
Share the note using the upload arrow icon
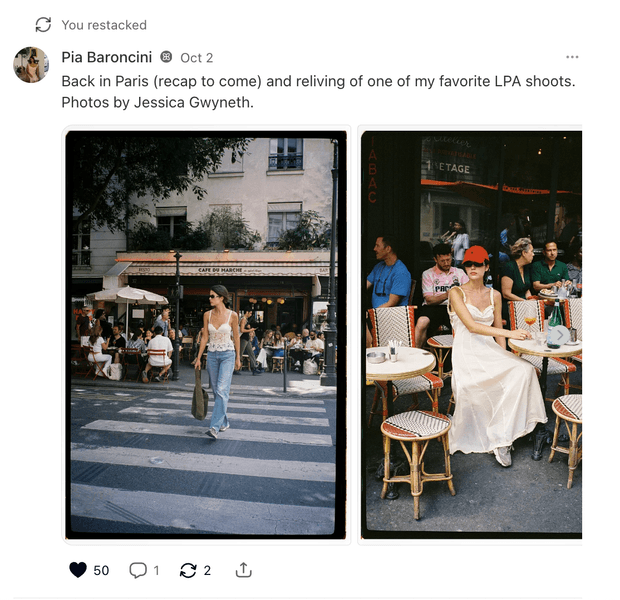[244, 570]
